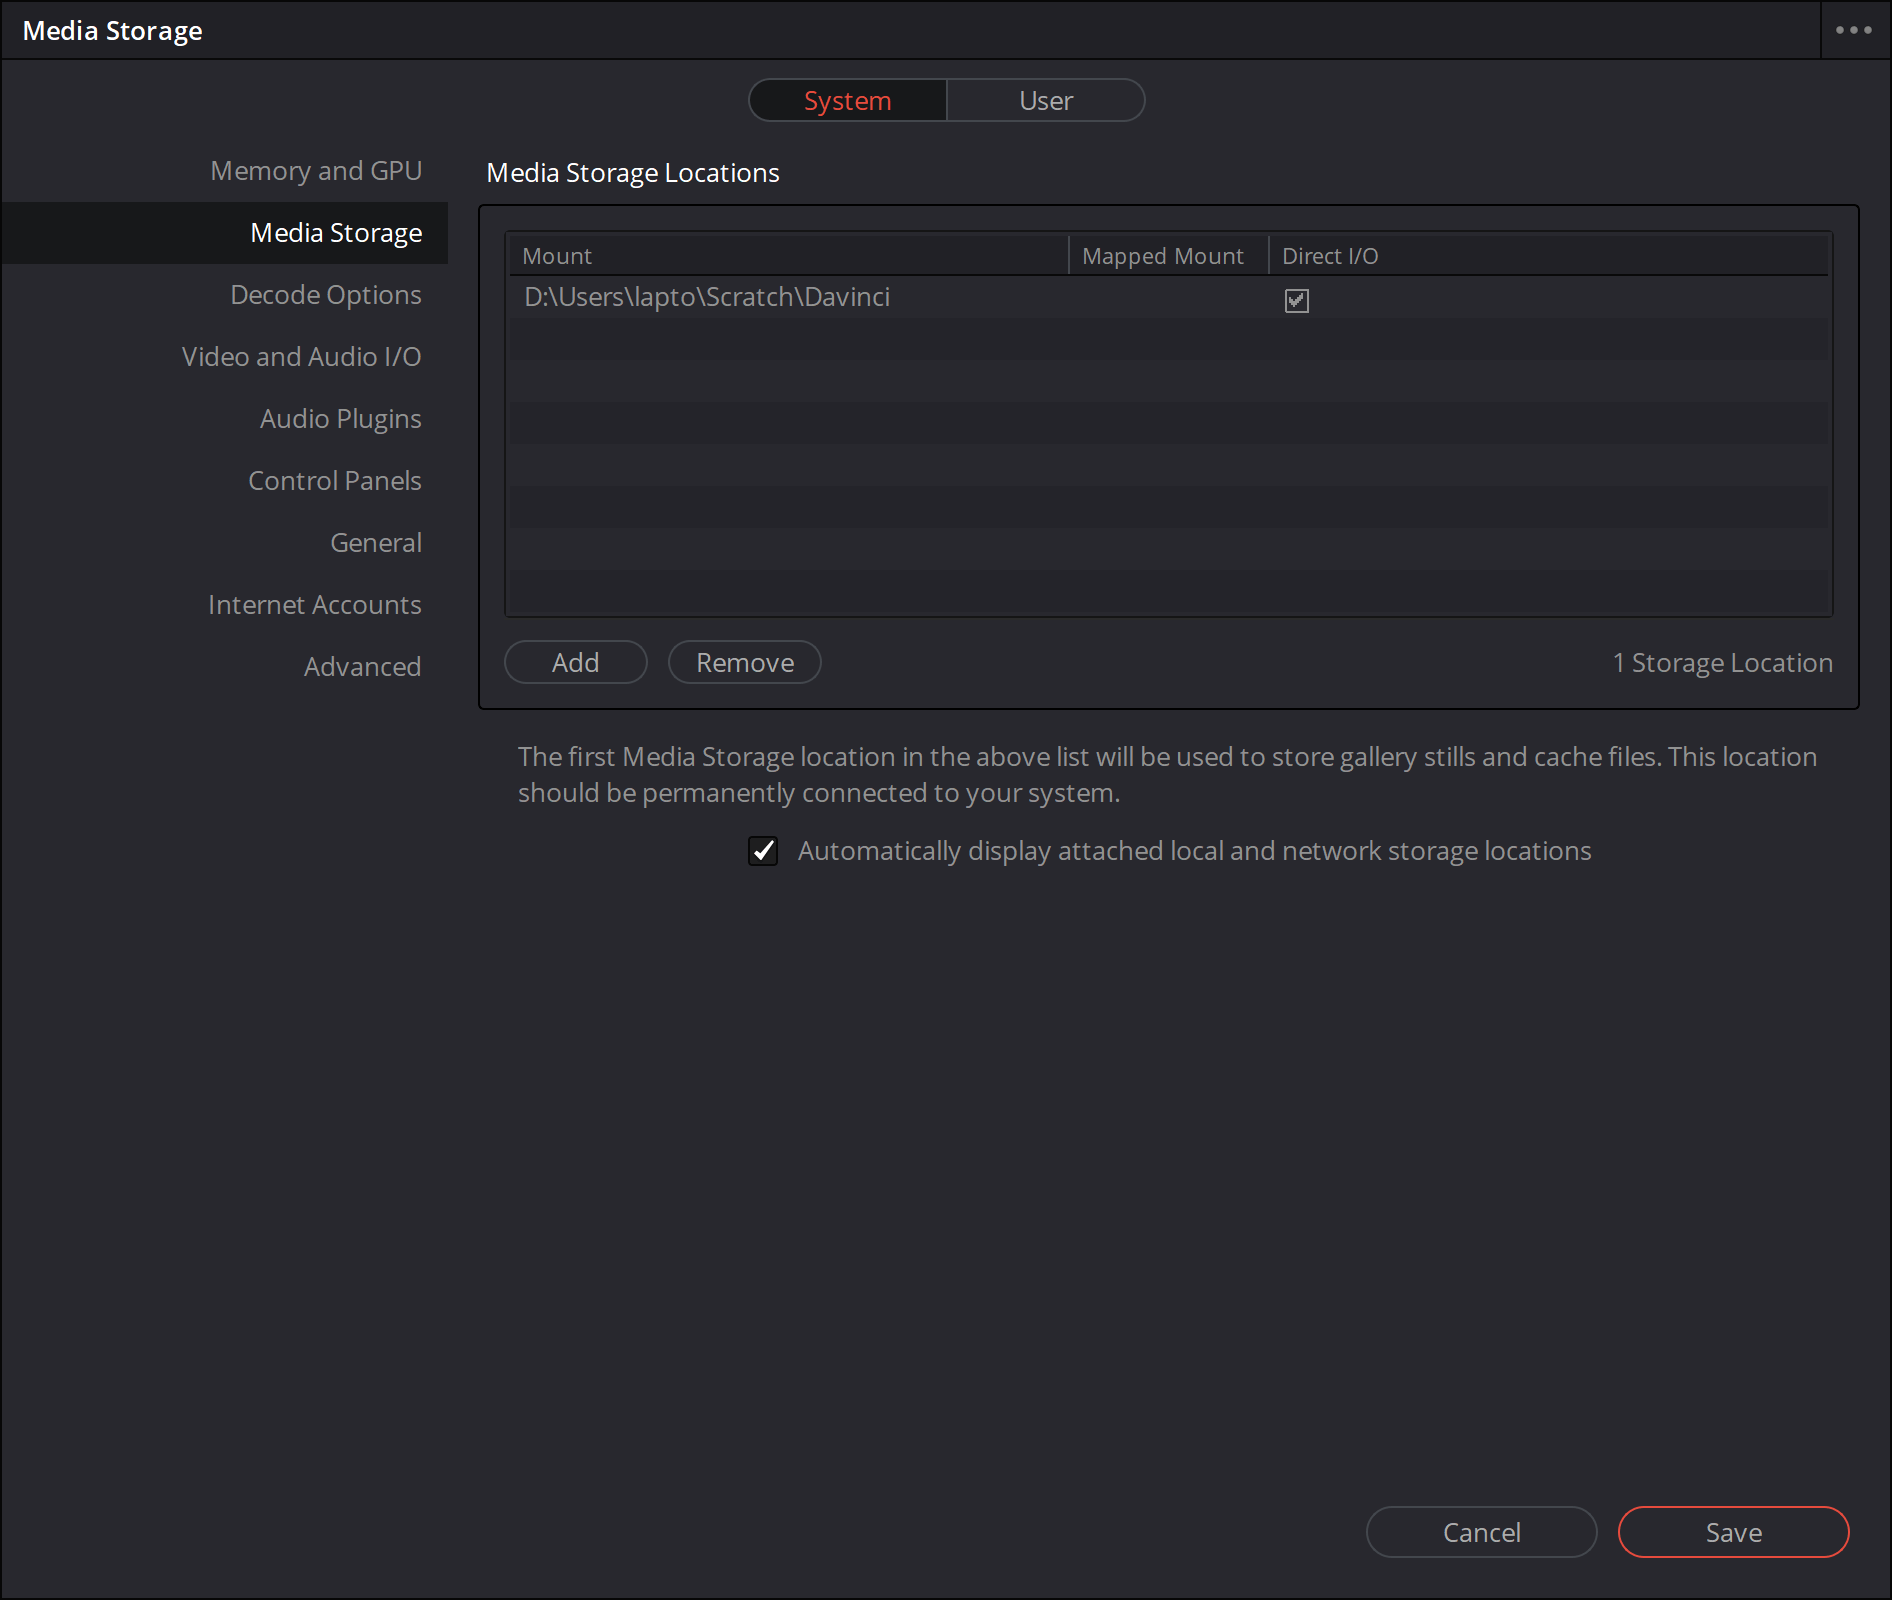Open Control Panels settings
The image size is (1892, 1600).
pyautogui.click(x=334, y=481)
